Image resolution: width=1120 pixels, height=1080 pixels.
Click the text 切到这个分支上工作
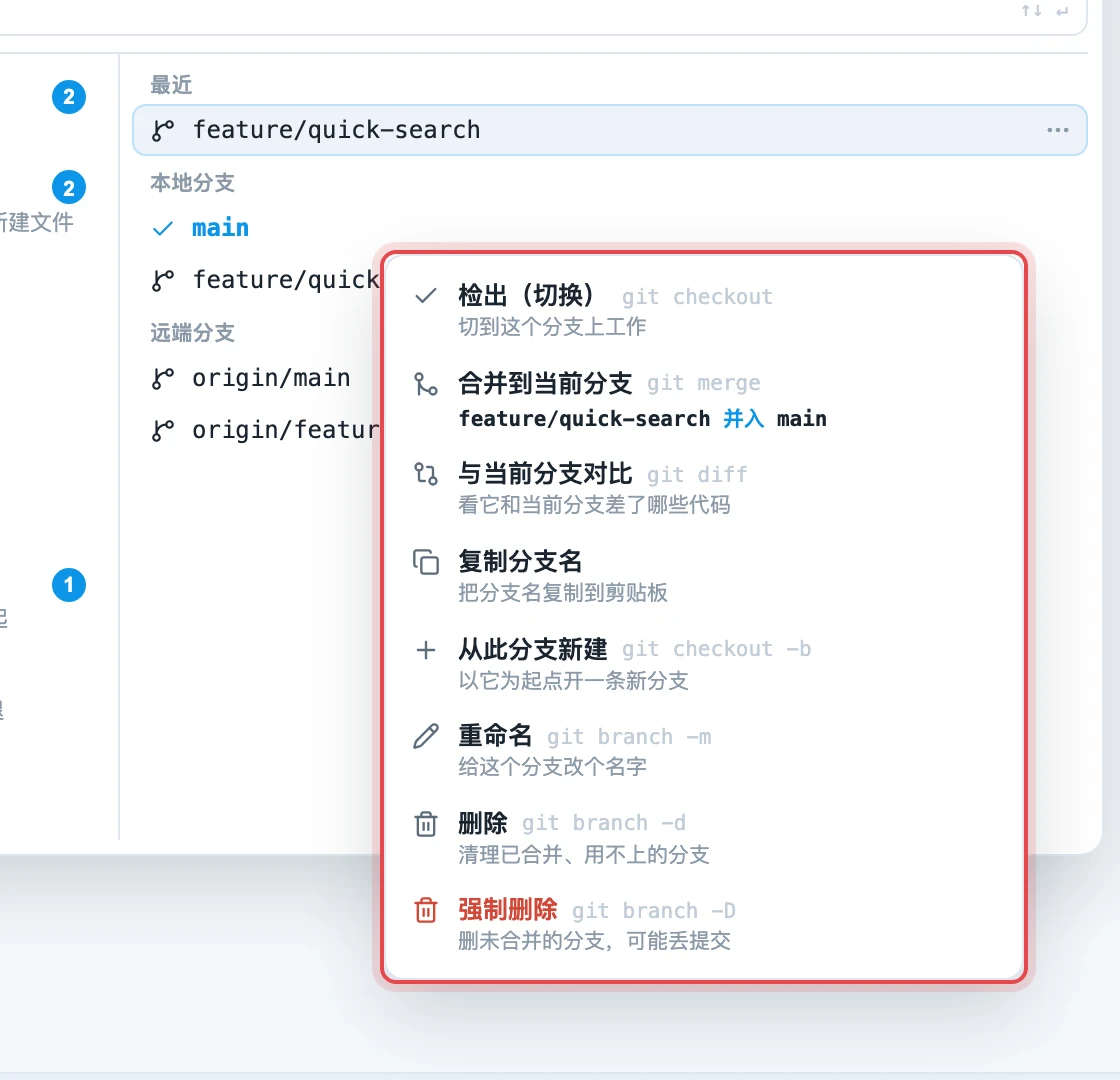click(x=552, y=327)
